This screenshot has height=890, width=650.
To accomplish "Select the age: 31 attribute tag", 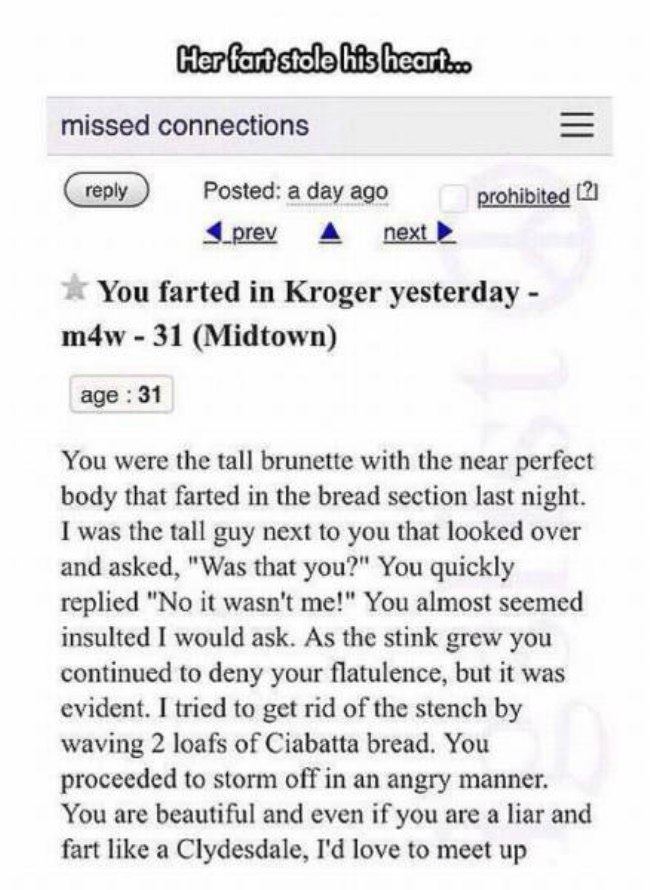I will 120,394.
